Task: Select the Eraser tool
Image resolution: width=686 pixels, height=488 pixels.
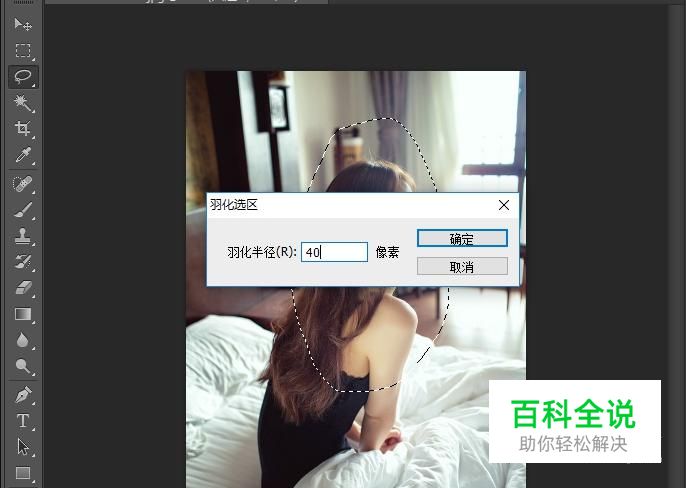Action: pyautogui.click(x=23, y=288)
